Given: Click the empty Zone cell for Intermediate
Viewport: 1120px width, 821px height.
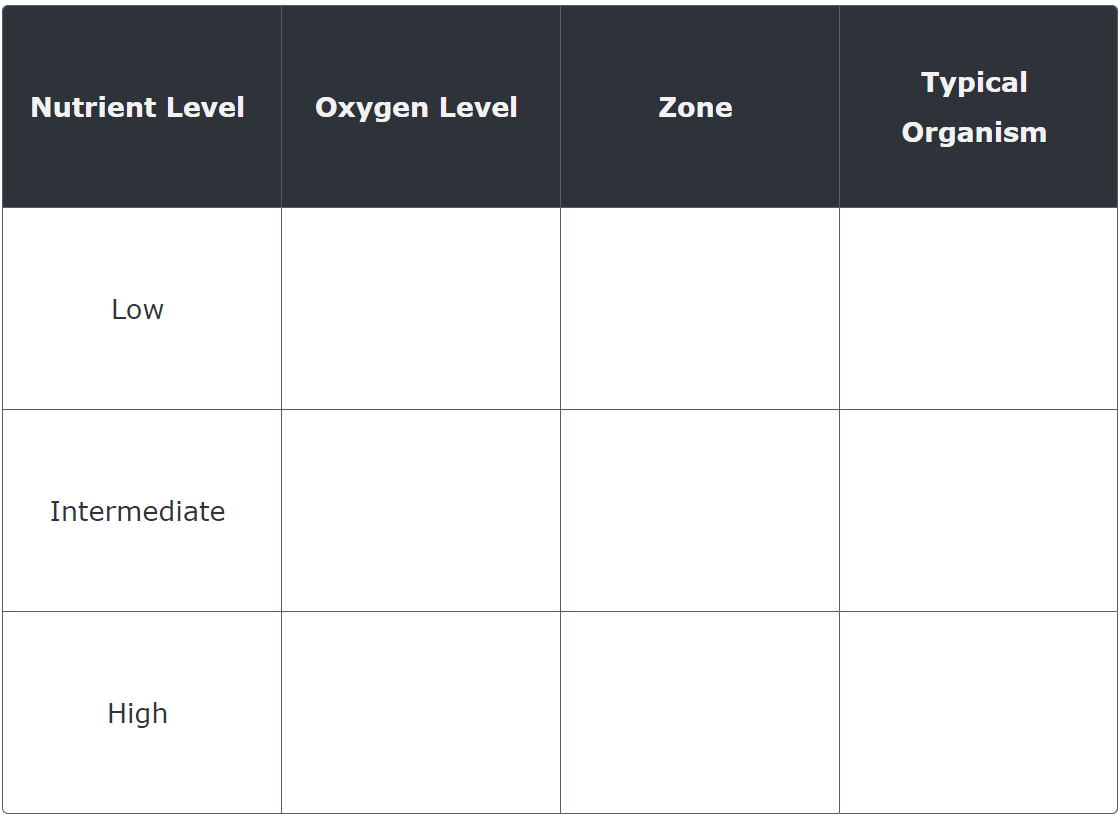Looking at the screenshot, I should click(699, 511).
